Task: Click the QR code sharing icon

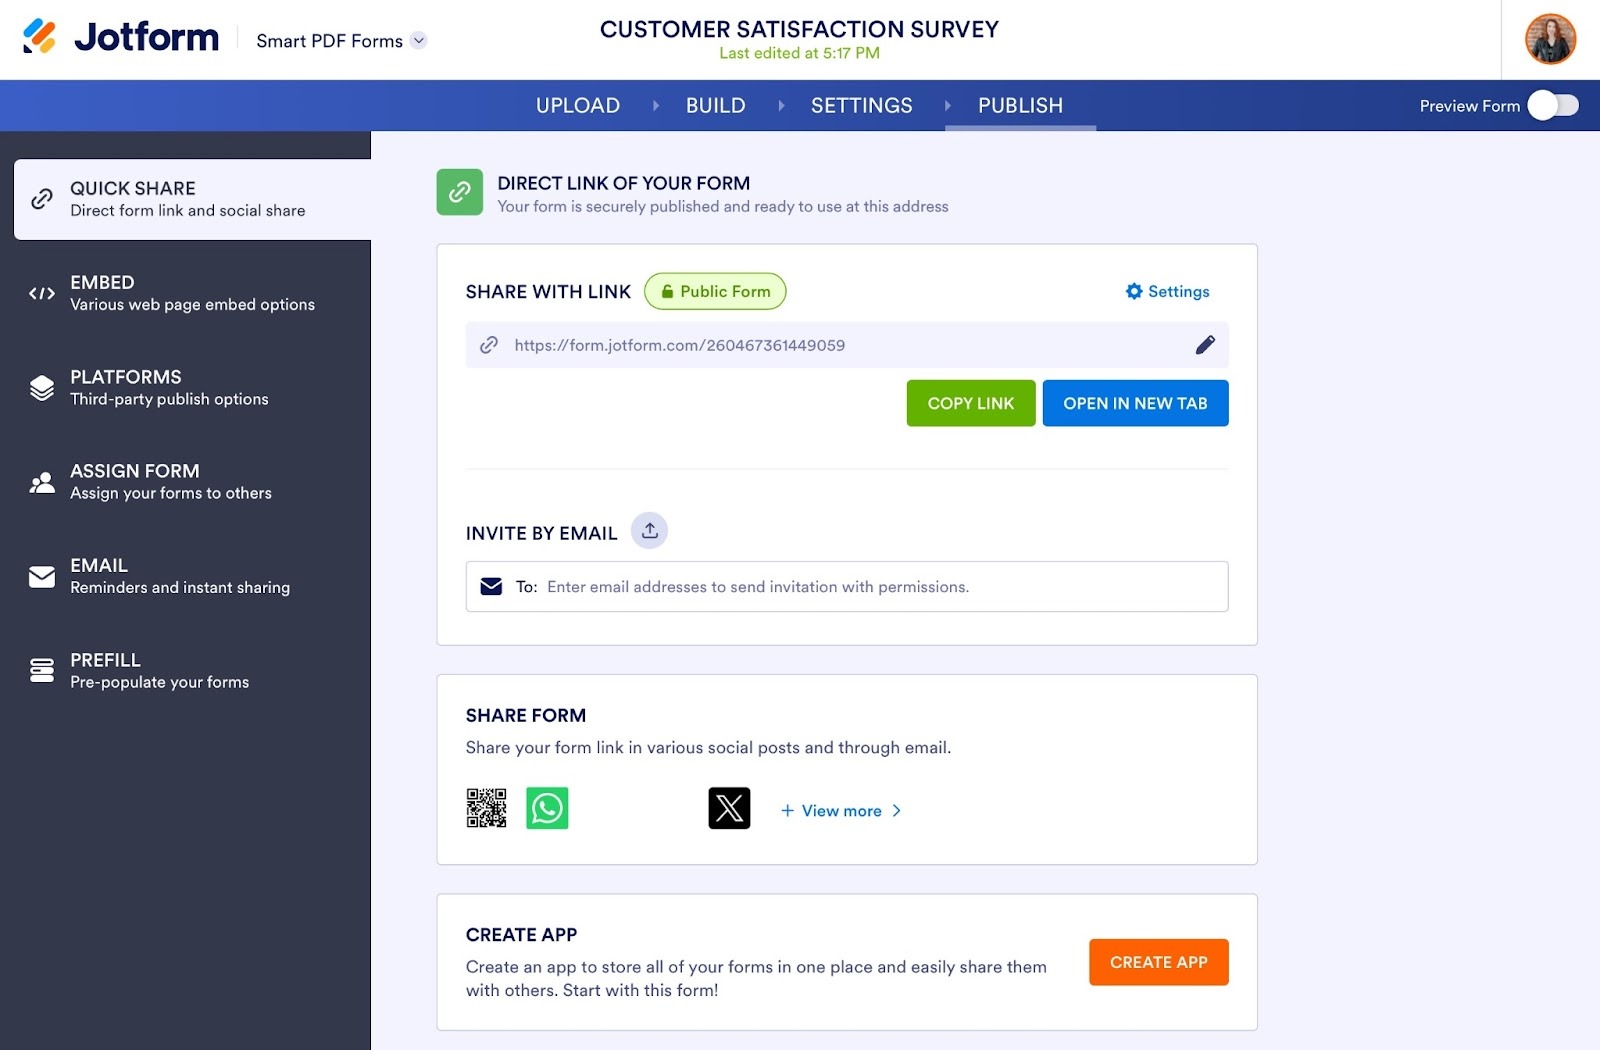Action: coord(486,808)
